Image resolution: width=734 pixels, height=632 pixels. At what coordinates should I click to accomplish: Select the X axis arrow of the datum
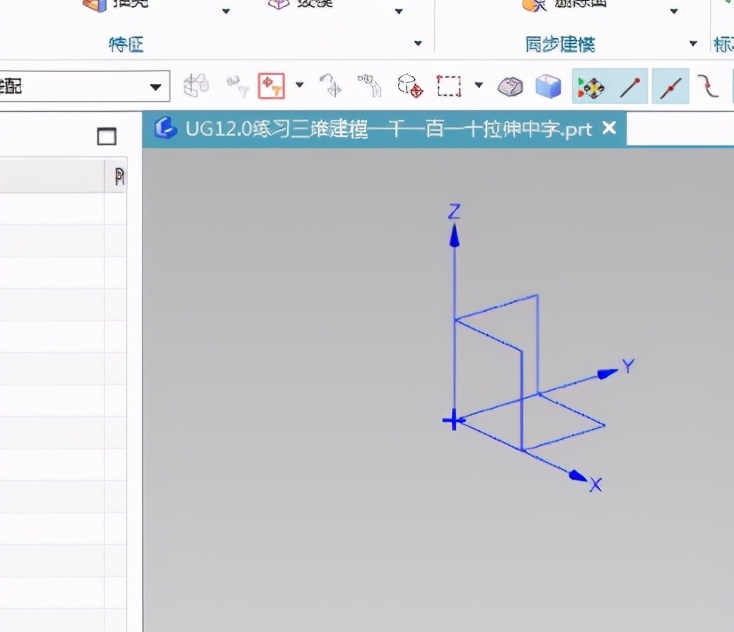coord(578,476)
